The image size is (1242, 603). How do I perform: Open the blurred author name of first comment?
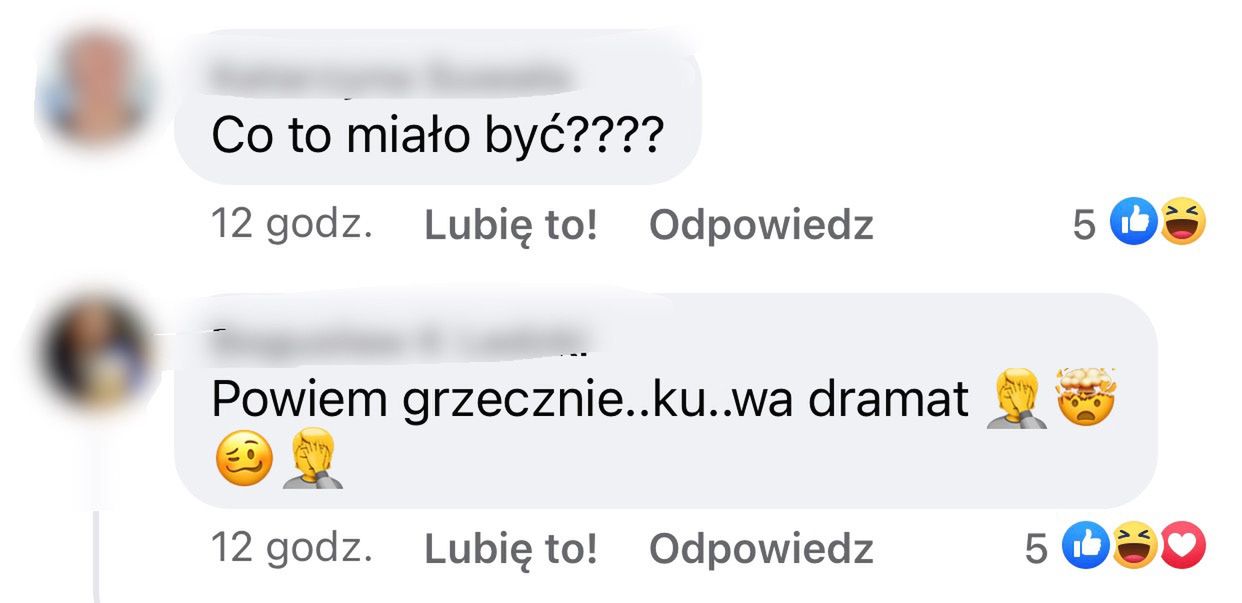(x=392, y=75)
